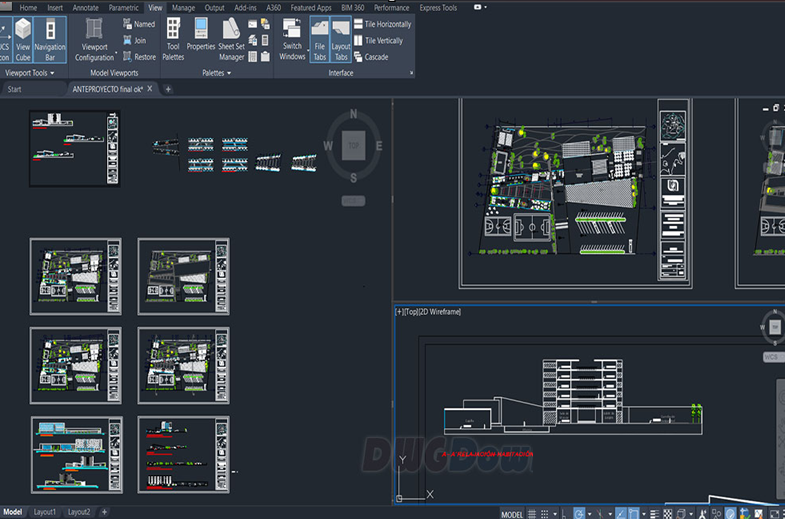This screenshot has height=519, width=785.
Task: Toggle the File Tabs button
Action: pyautogui.click(x=319, y=40)
